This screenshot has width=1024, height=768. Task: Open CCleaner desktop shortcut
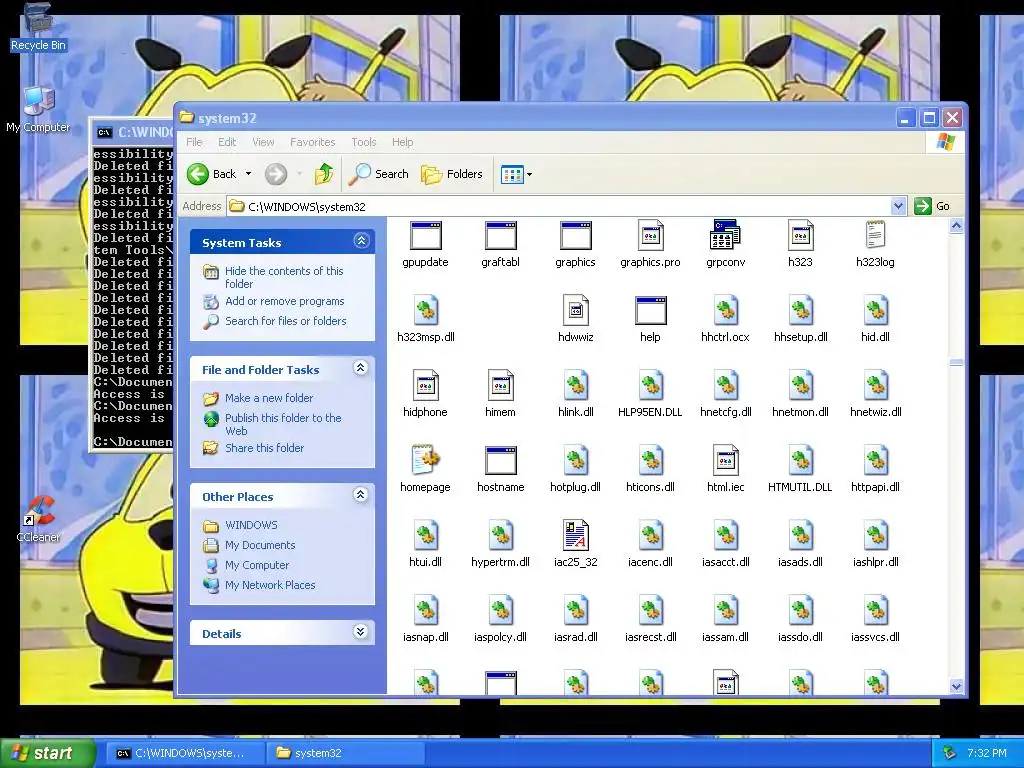[x=38, y=519]
